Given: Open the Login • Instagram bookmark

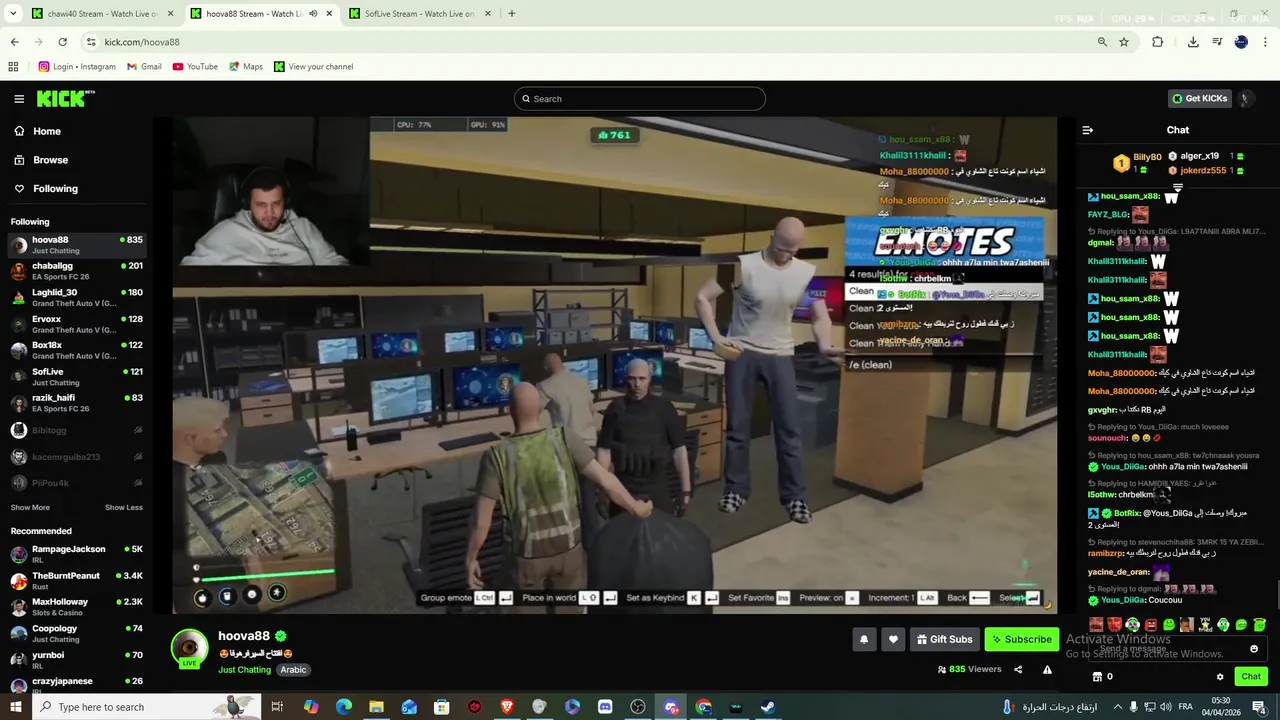Looking at the screenshot, I should tap(77, 67).
